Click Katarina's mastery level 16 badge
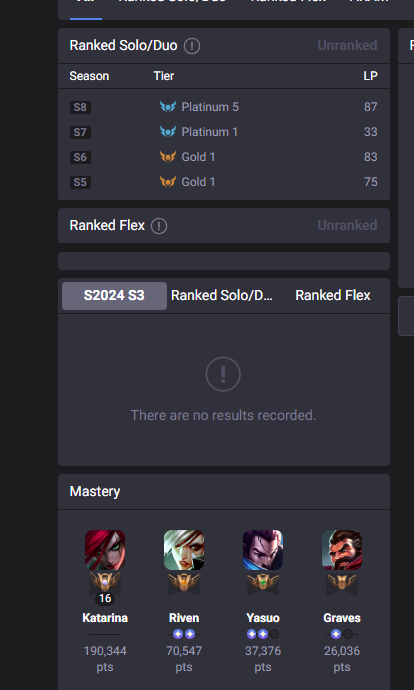 coord(105,598)
